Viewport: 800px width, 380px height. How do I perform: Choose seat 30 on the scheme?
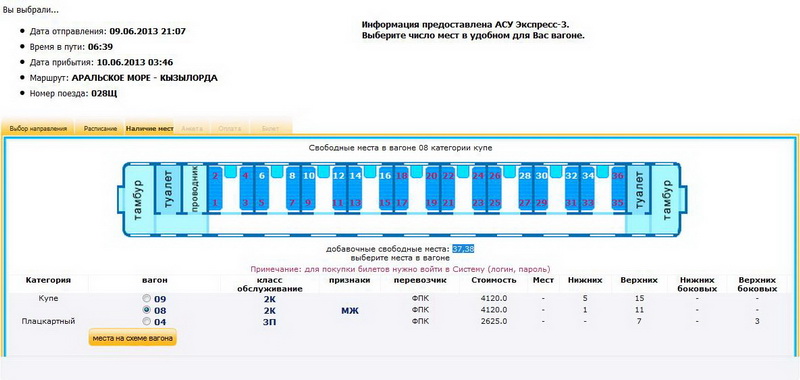tap(541, 176)
